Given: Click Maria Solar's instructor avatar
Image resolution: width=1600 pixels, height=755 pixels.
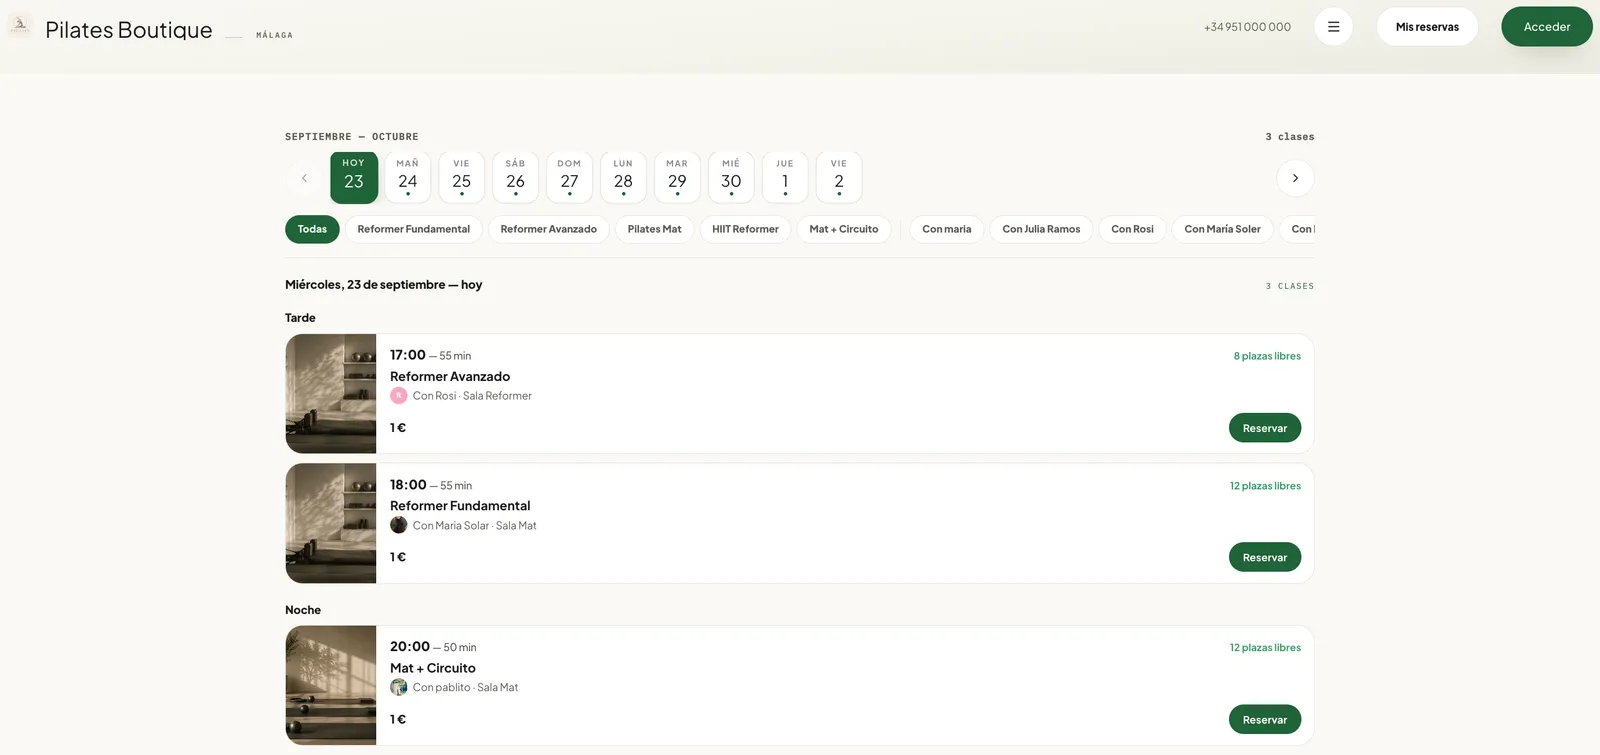Looking at the screenshot, I should pos(398,525).
